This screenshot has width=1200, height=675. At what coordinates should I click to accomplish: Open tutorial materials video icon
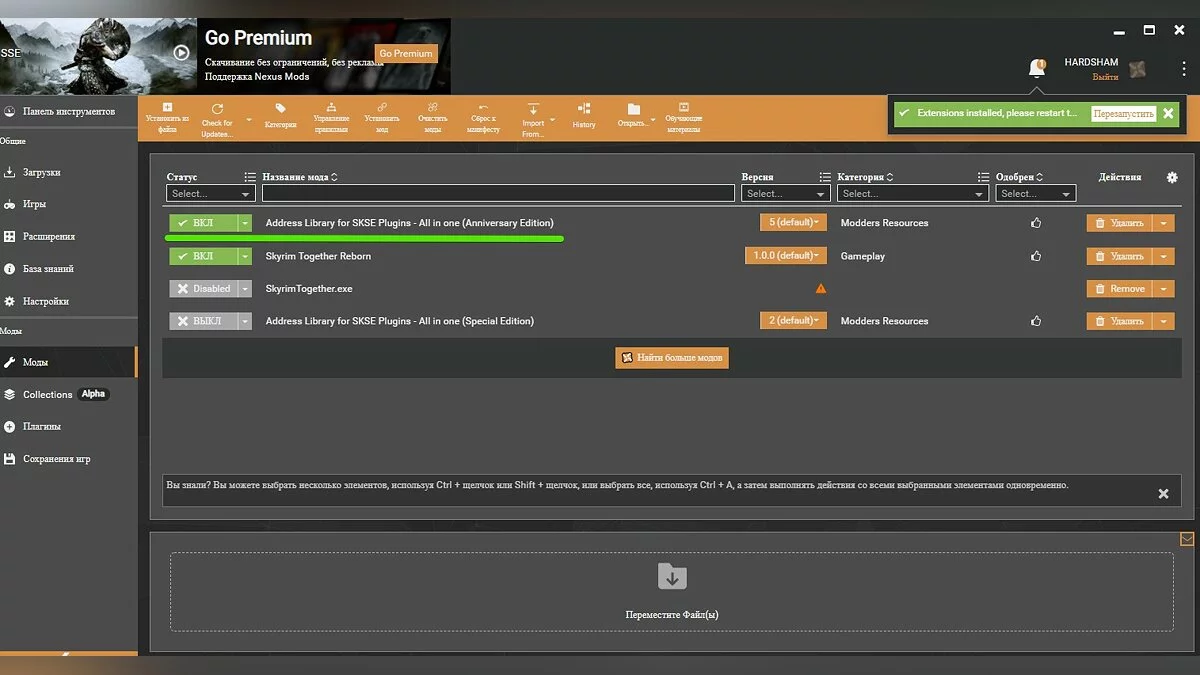pyautogui.click(x=684, y=107)
